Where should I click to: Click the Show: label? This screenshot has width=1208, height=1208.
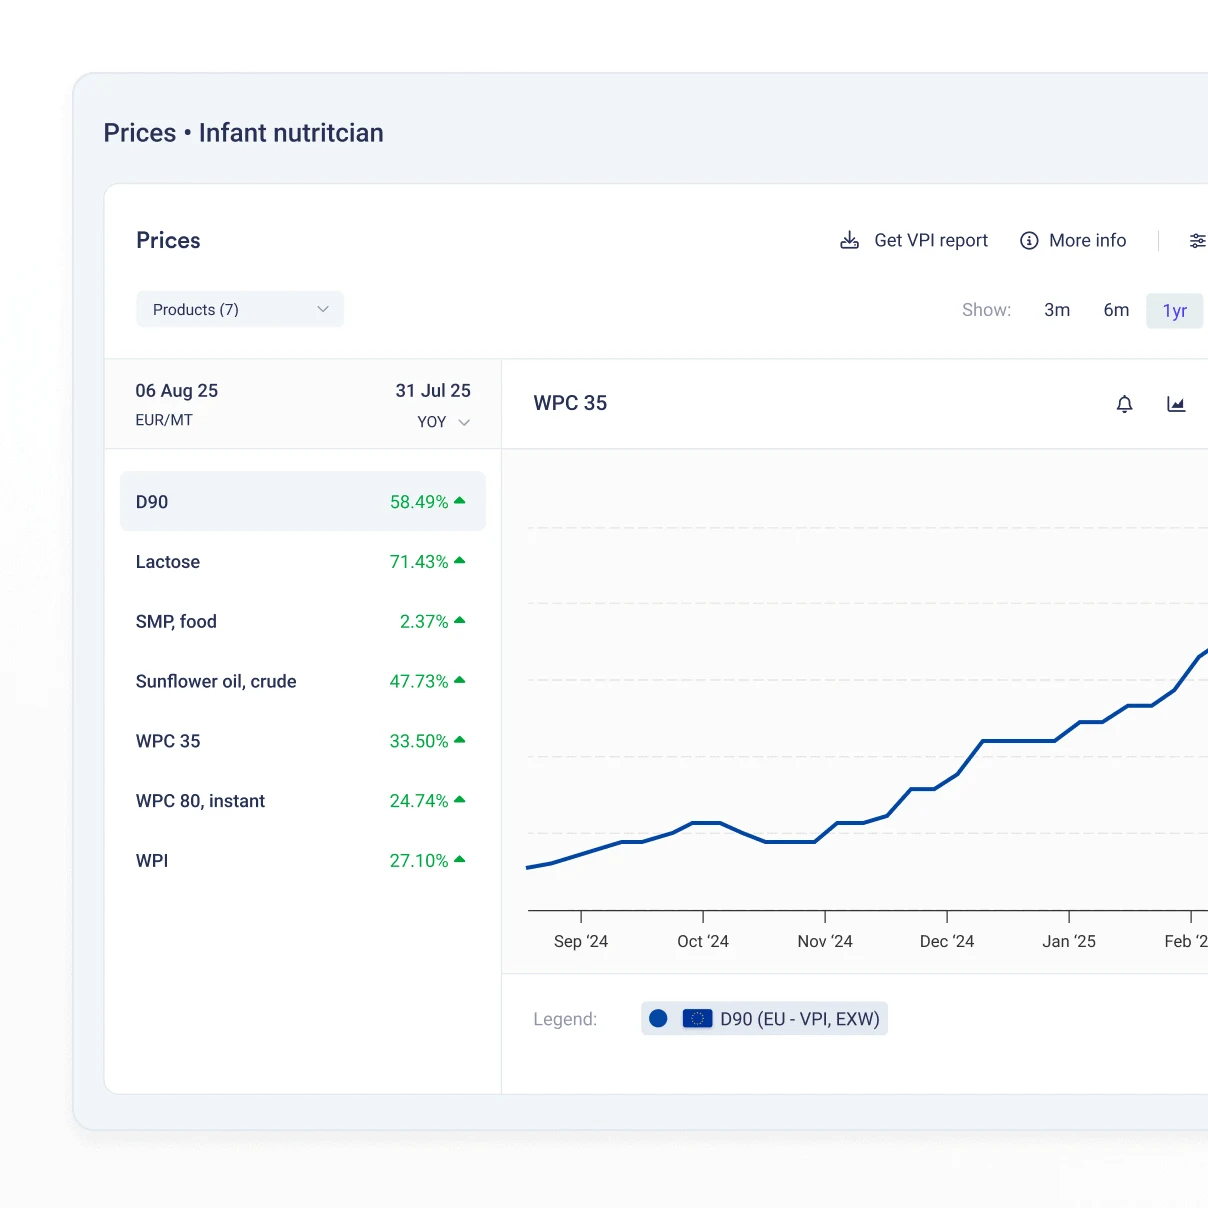coord(986,310)
